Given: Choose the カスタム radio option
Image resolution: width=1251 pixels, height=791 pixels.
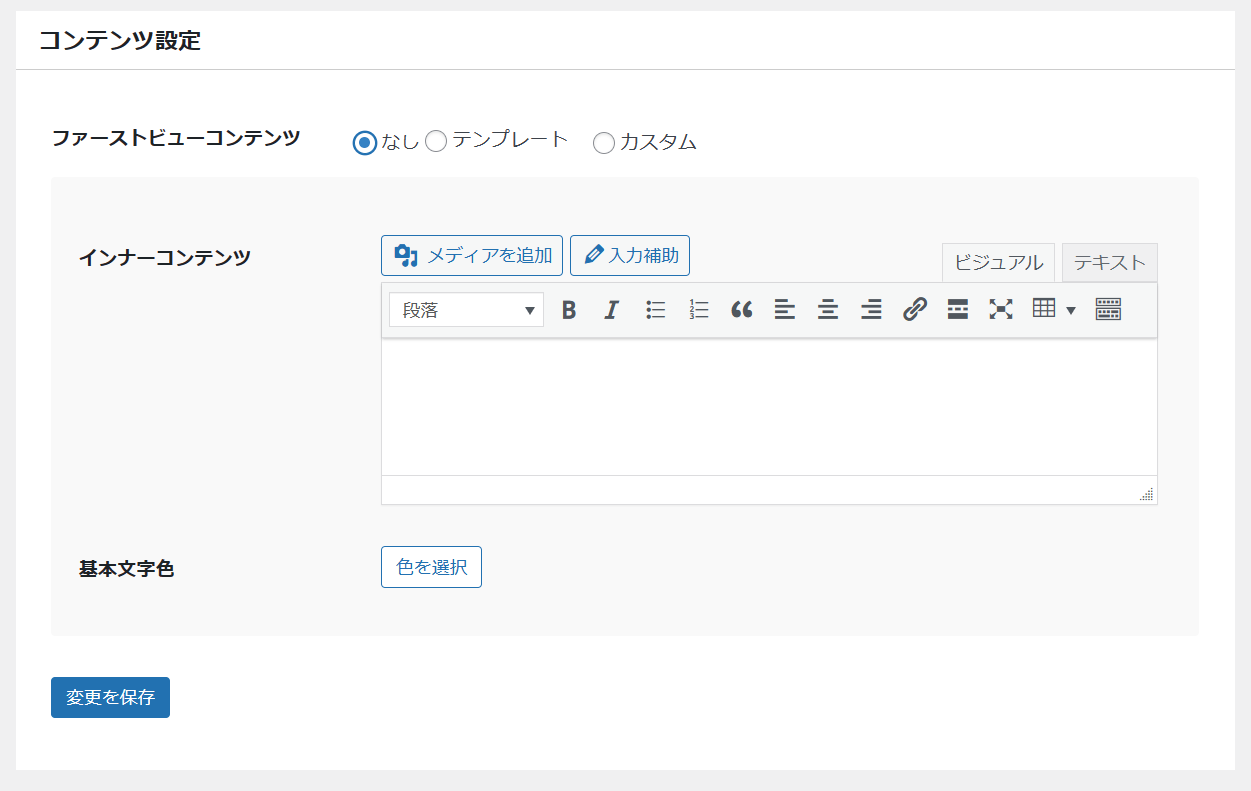Looking at the screenshot, I should pos(604,143).
